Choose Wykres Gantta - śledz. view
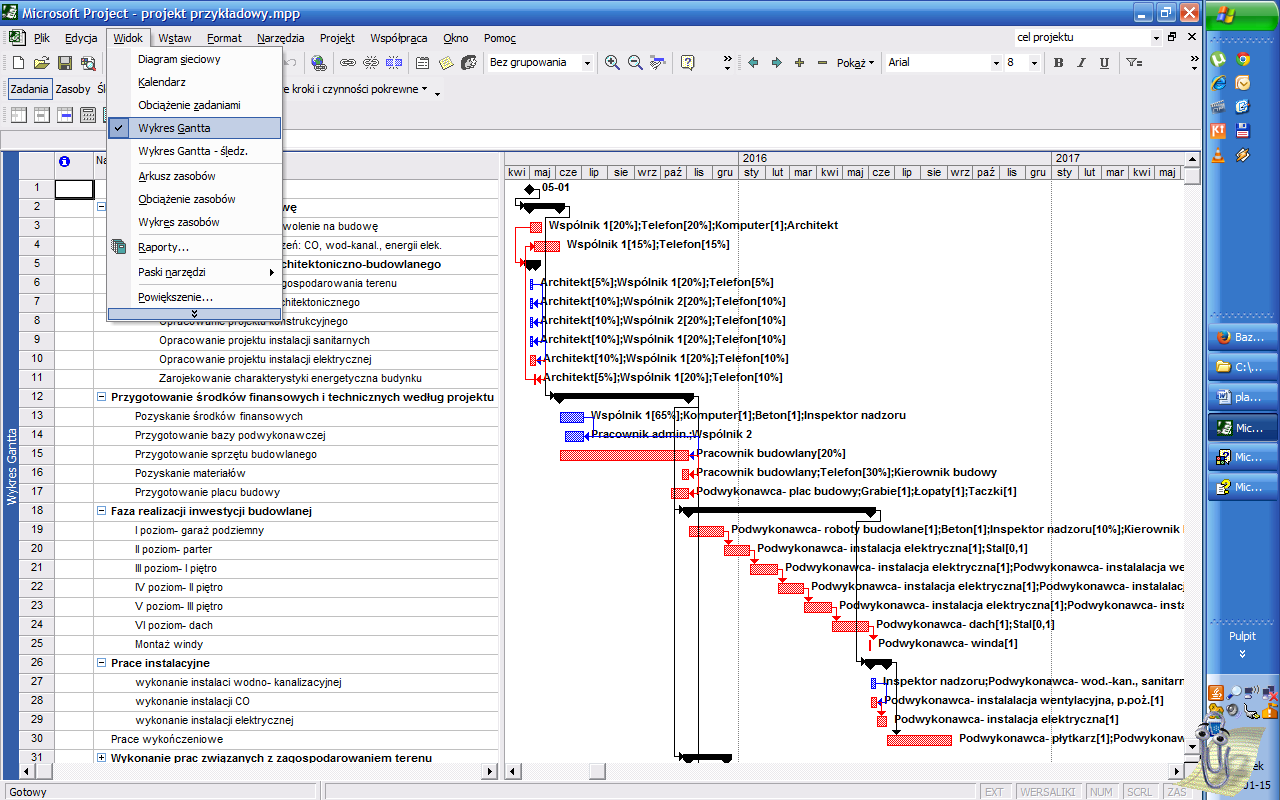Image resolution: width=1280 pixels, height=800 pixels. coord(194,151)
